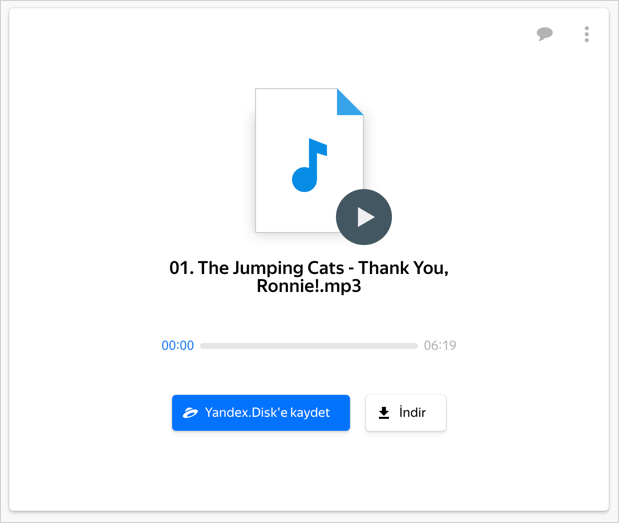Click the elapsed time 00:00 label
The image size is (619, 523).
tap(178, 345)
